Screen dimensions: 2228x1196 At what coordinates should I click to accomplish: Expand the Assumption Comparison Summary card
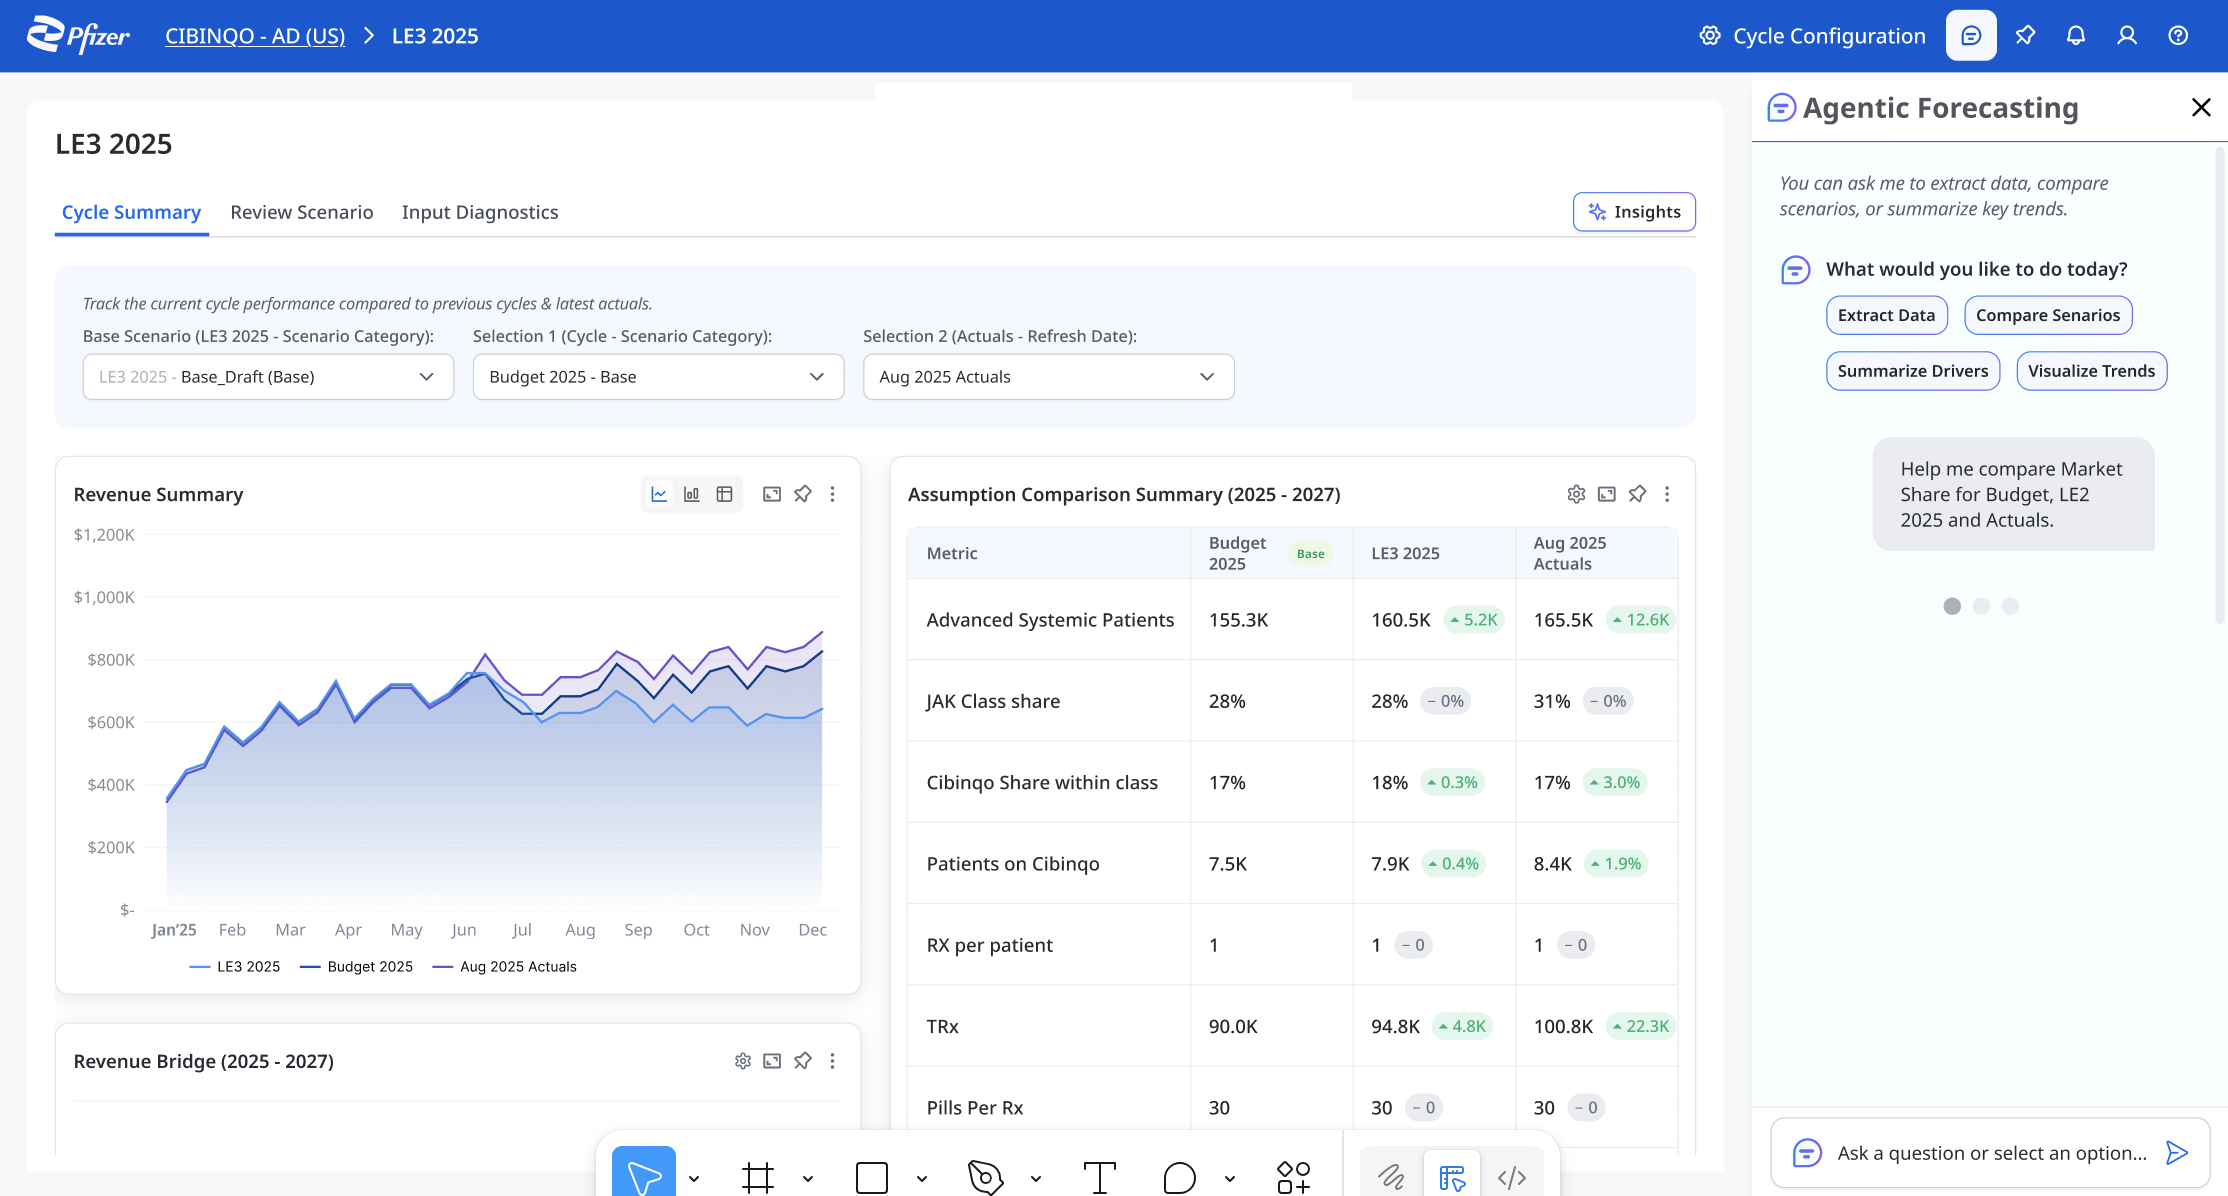1607,494
